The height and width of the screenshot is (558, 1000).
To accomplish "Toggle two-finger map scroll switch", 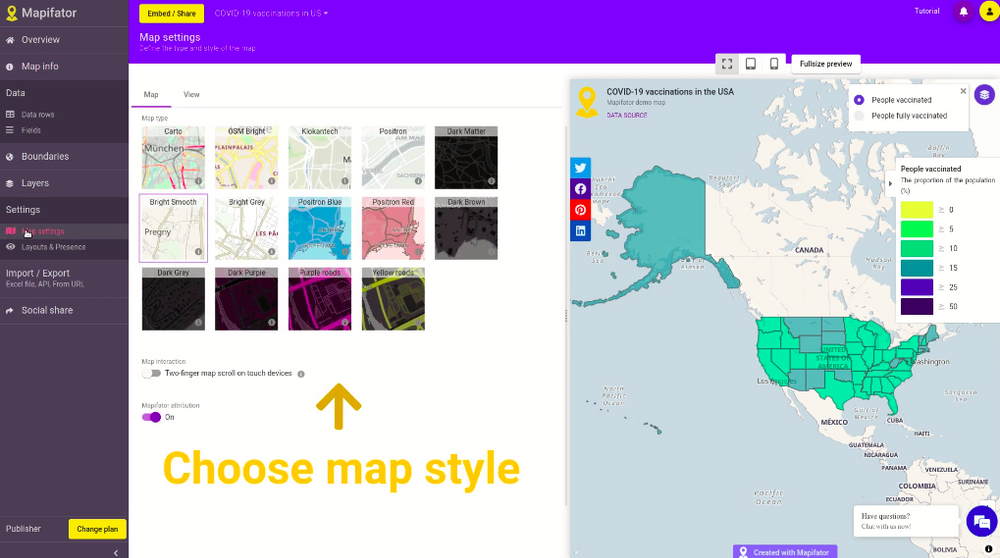I will pyautogui.click(x=151, y=373).
